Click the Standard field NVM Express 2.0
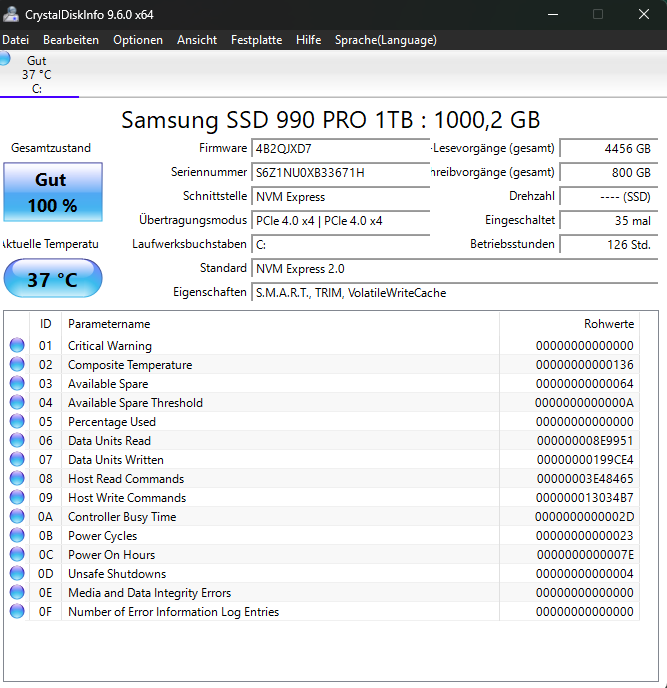The height and width of the screenshot is (688, 667). pyautogui.click(x=455, y=269)
